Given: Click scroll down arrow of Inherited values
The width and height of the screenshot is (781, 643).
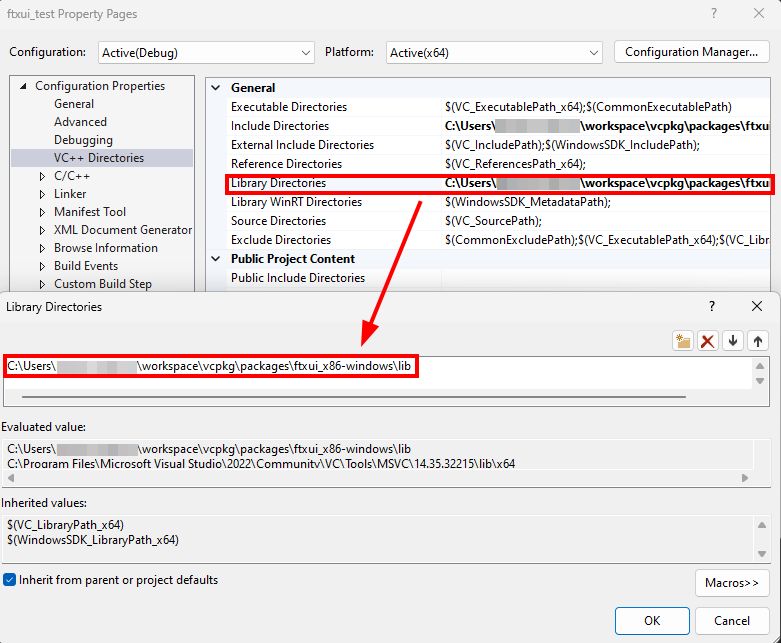Looking at the screenshot, I should click(762, 554).
